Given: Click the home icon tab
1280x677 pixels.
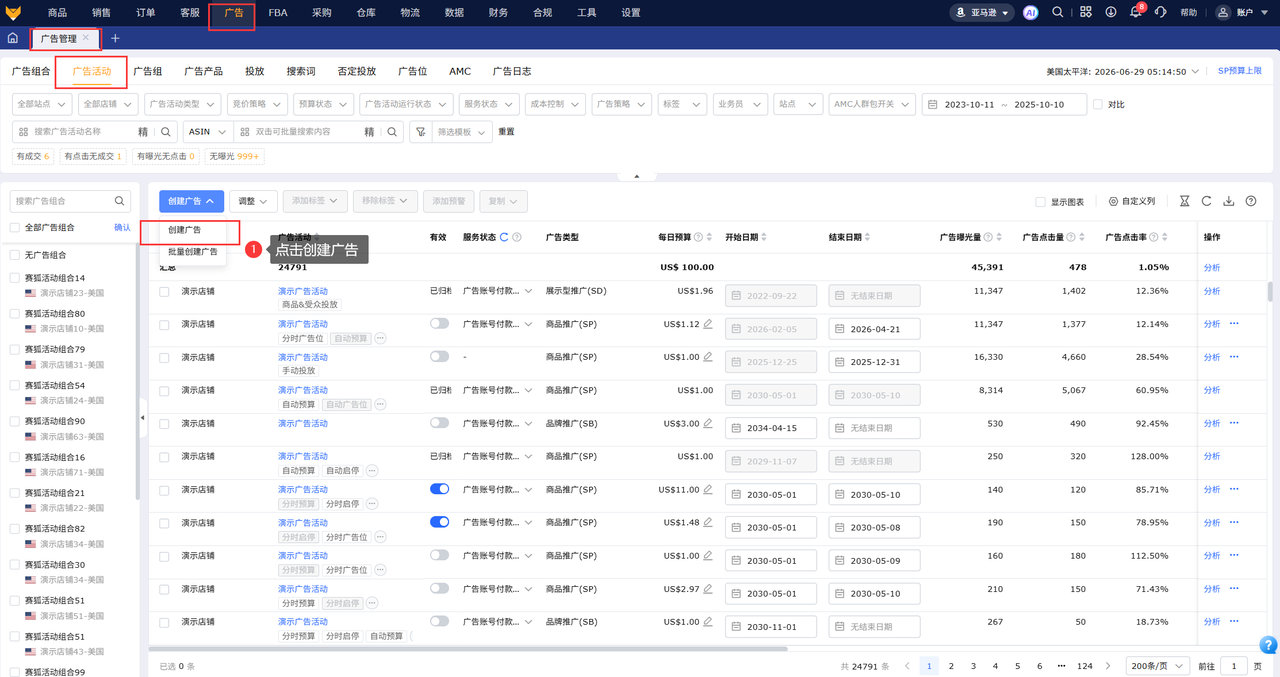Looking at the screenshot, I should 12,38.
